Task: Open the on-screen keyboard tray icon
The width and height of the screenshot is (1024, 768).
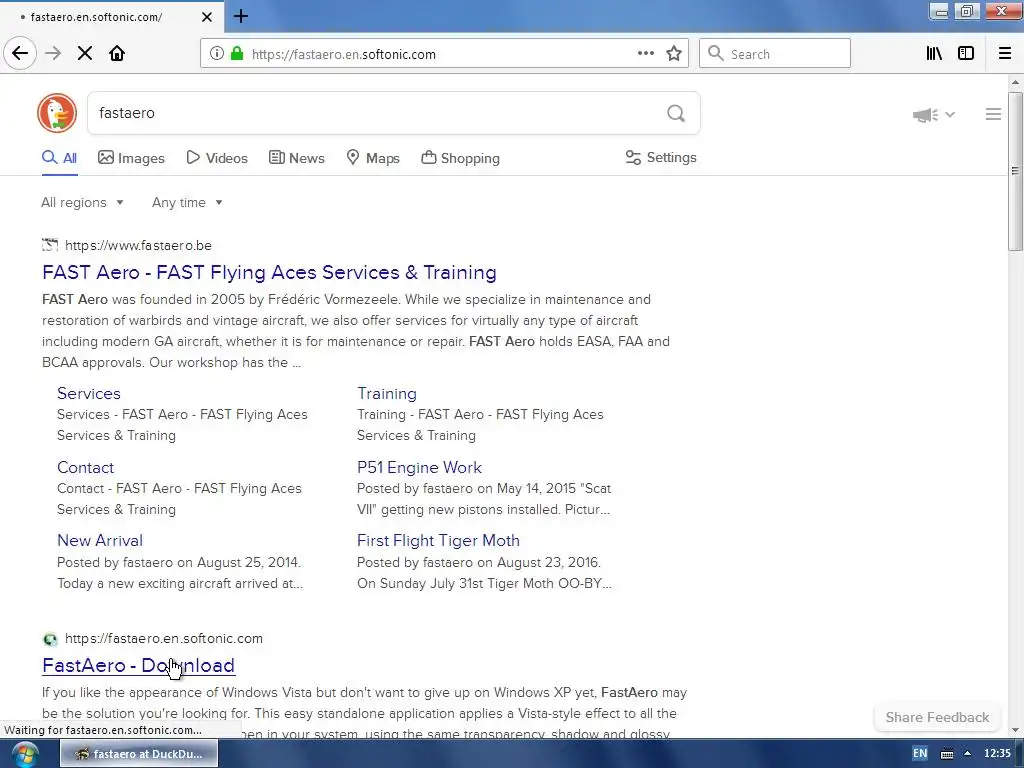Action: [947, 754]
